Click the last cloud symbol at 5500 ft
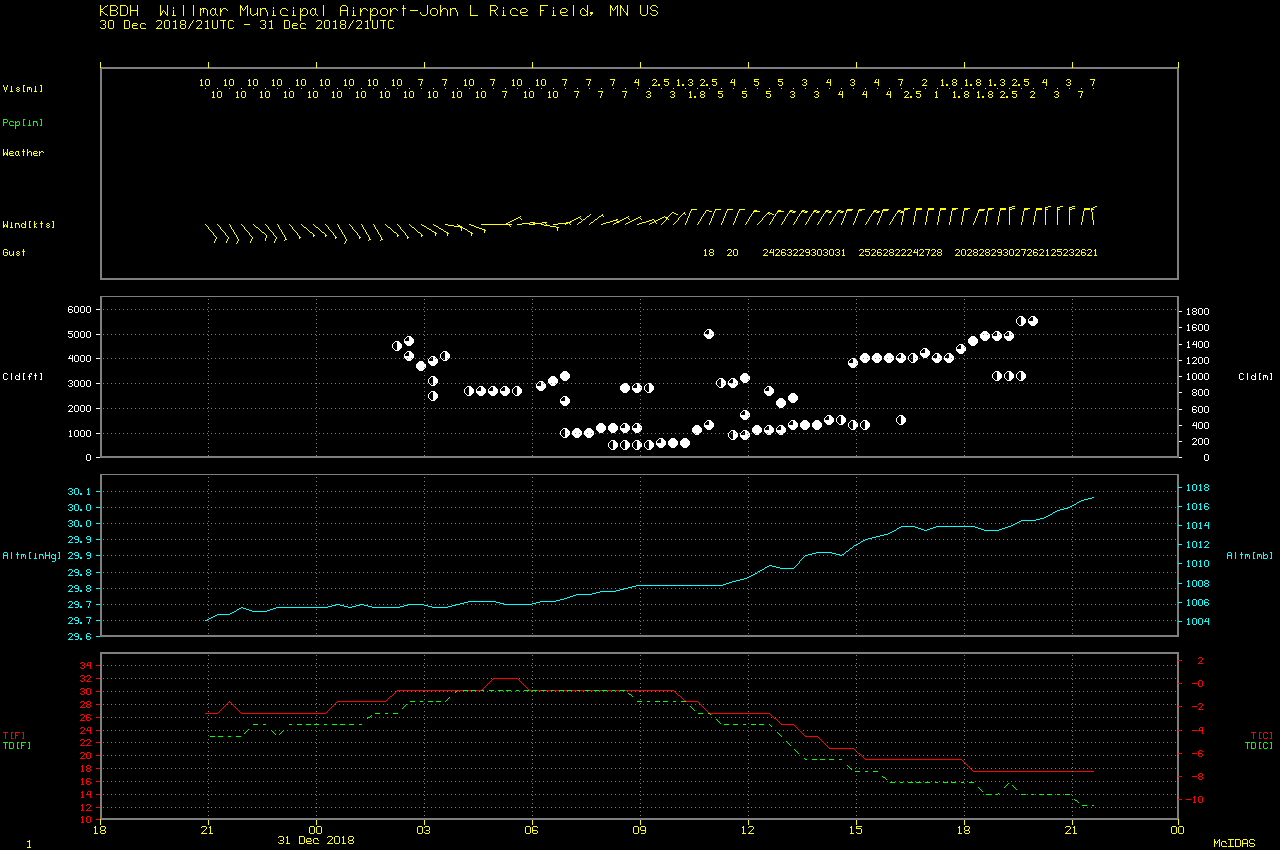Image resolution: width=1280 pixels, height=850 pixels. [x=1033, y=321]
